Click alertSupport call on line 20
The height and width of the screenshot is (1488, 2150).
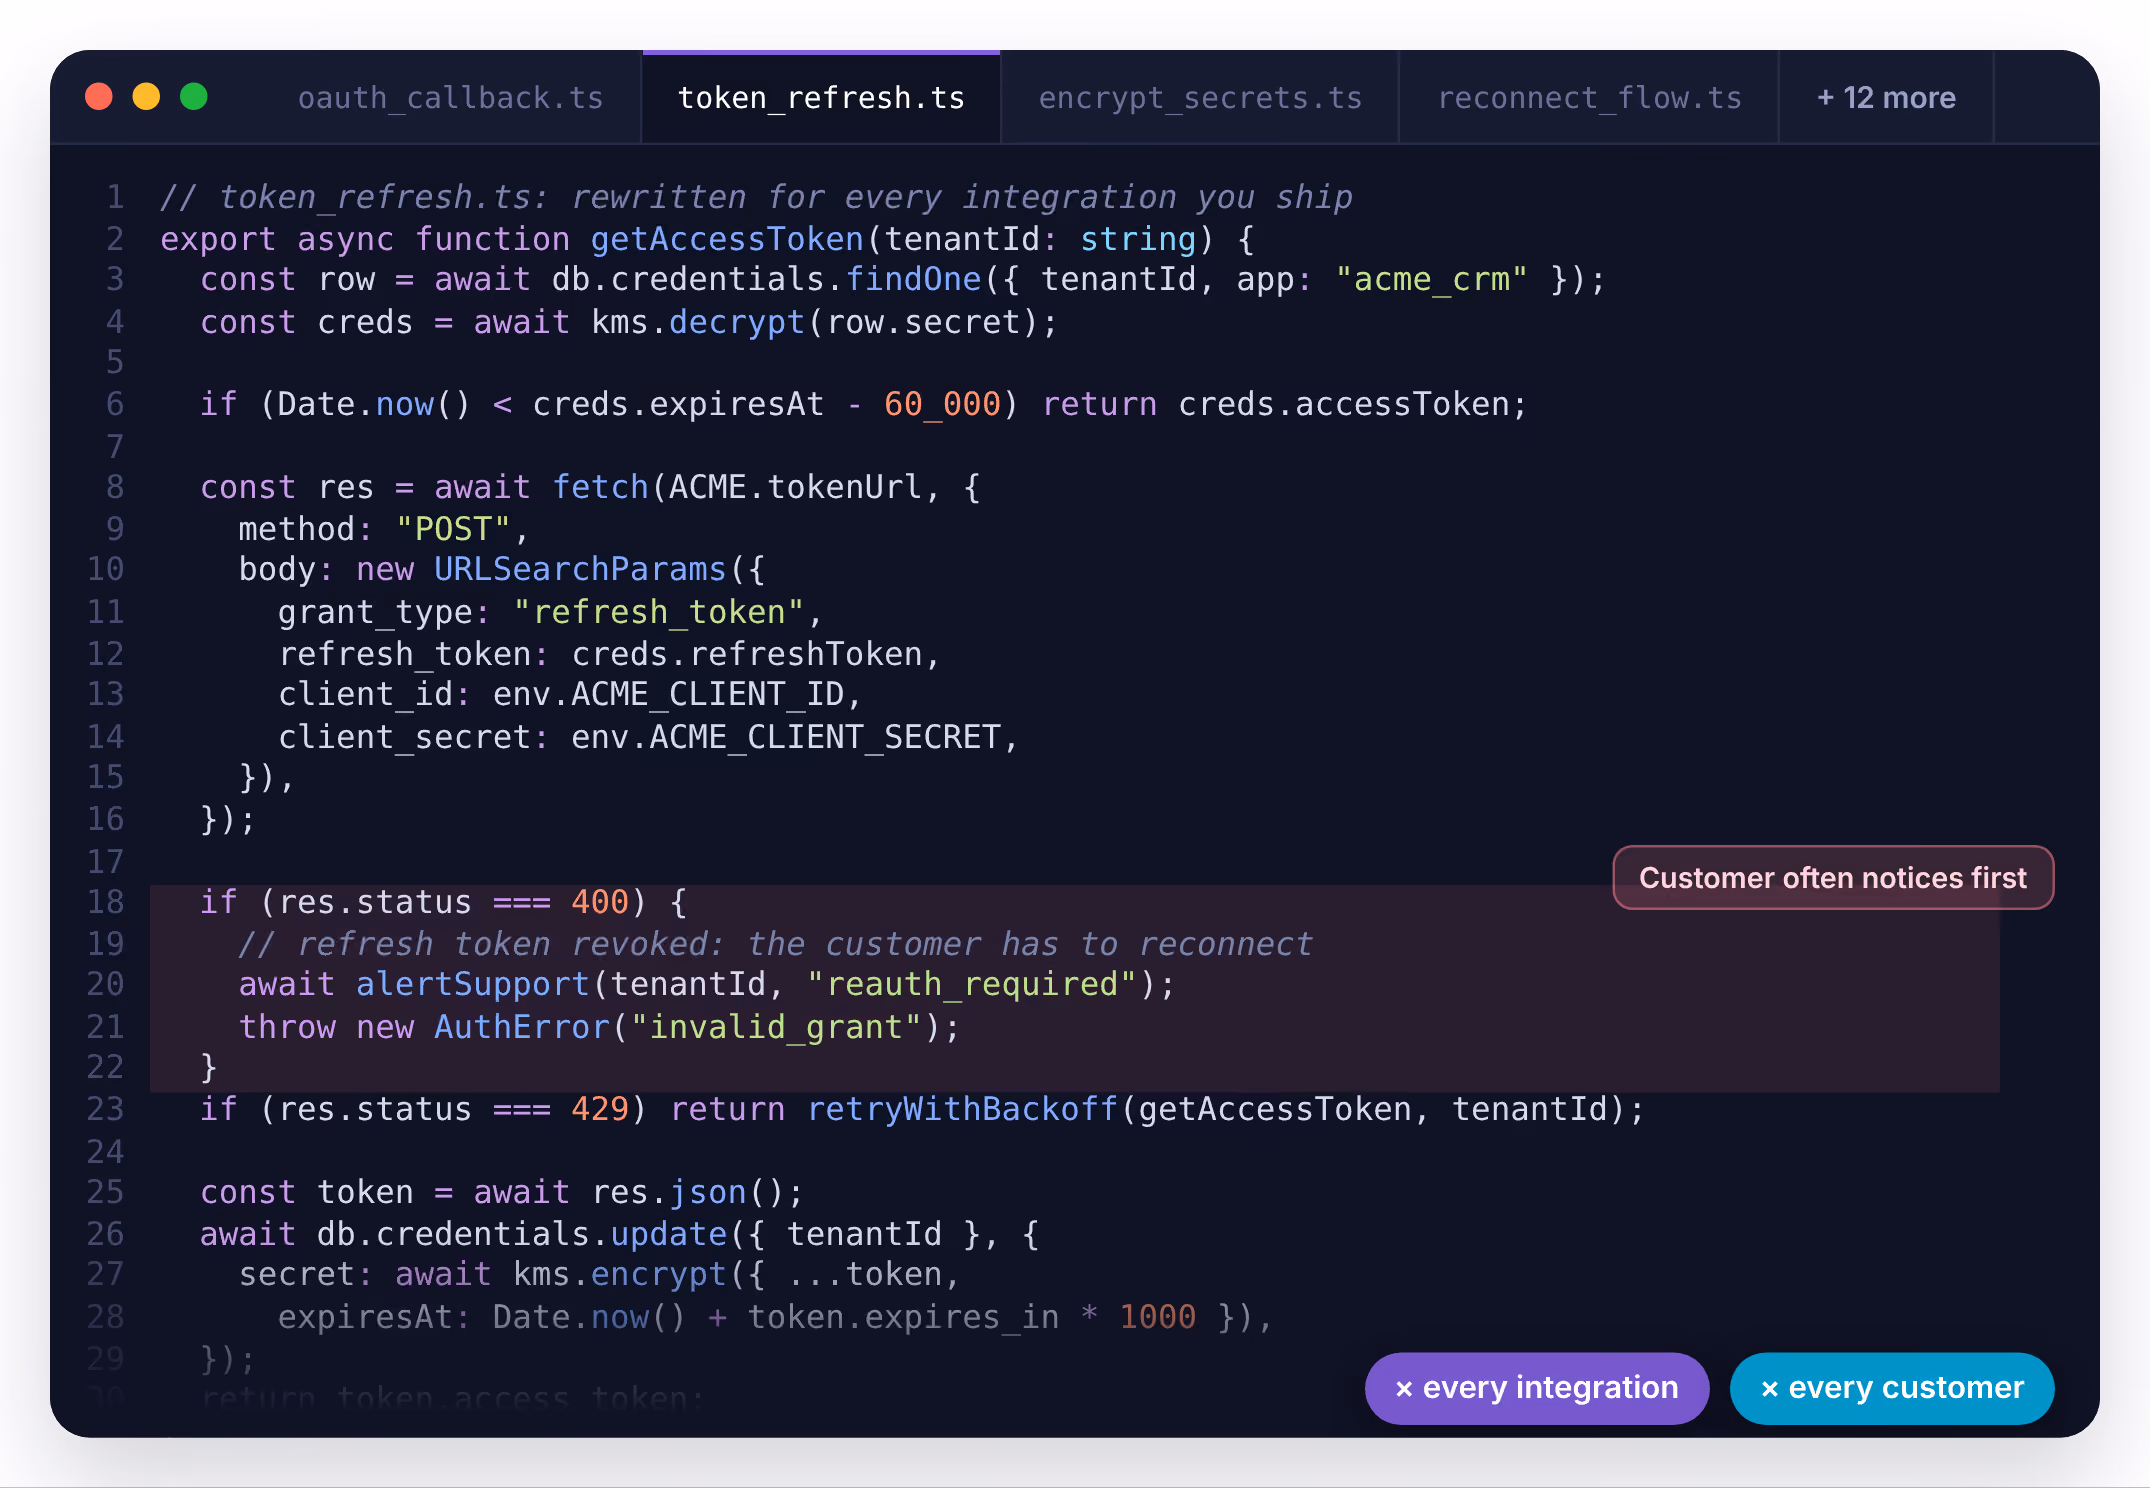pyautogui.click(x=473, y=985)
